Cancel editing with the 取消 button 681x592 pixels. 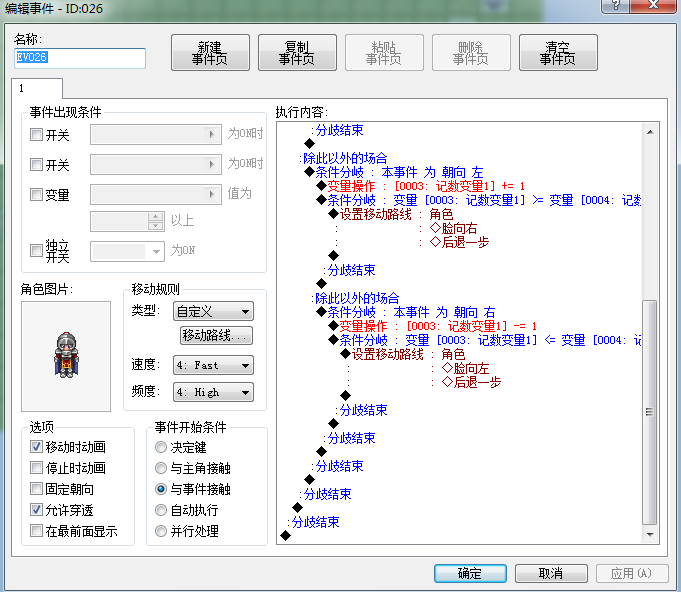551,573
